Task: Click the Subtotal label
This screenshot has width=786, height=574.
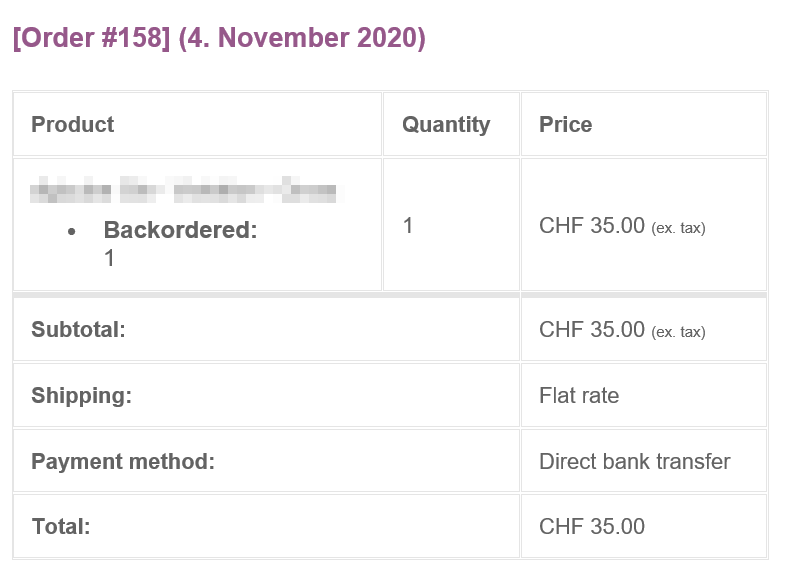Action: click(78, 329)
